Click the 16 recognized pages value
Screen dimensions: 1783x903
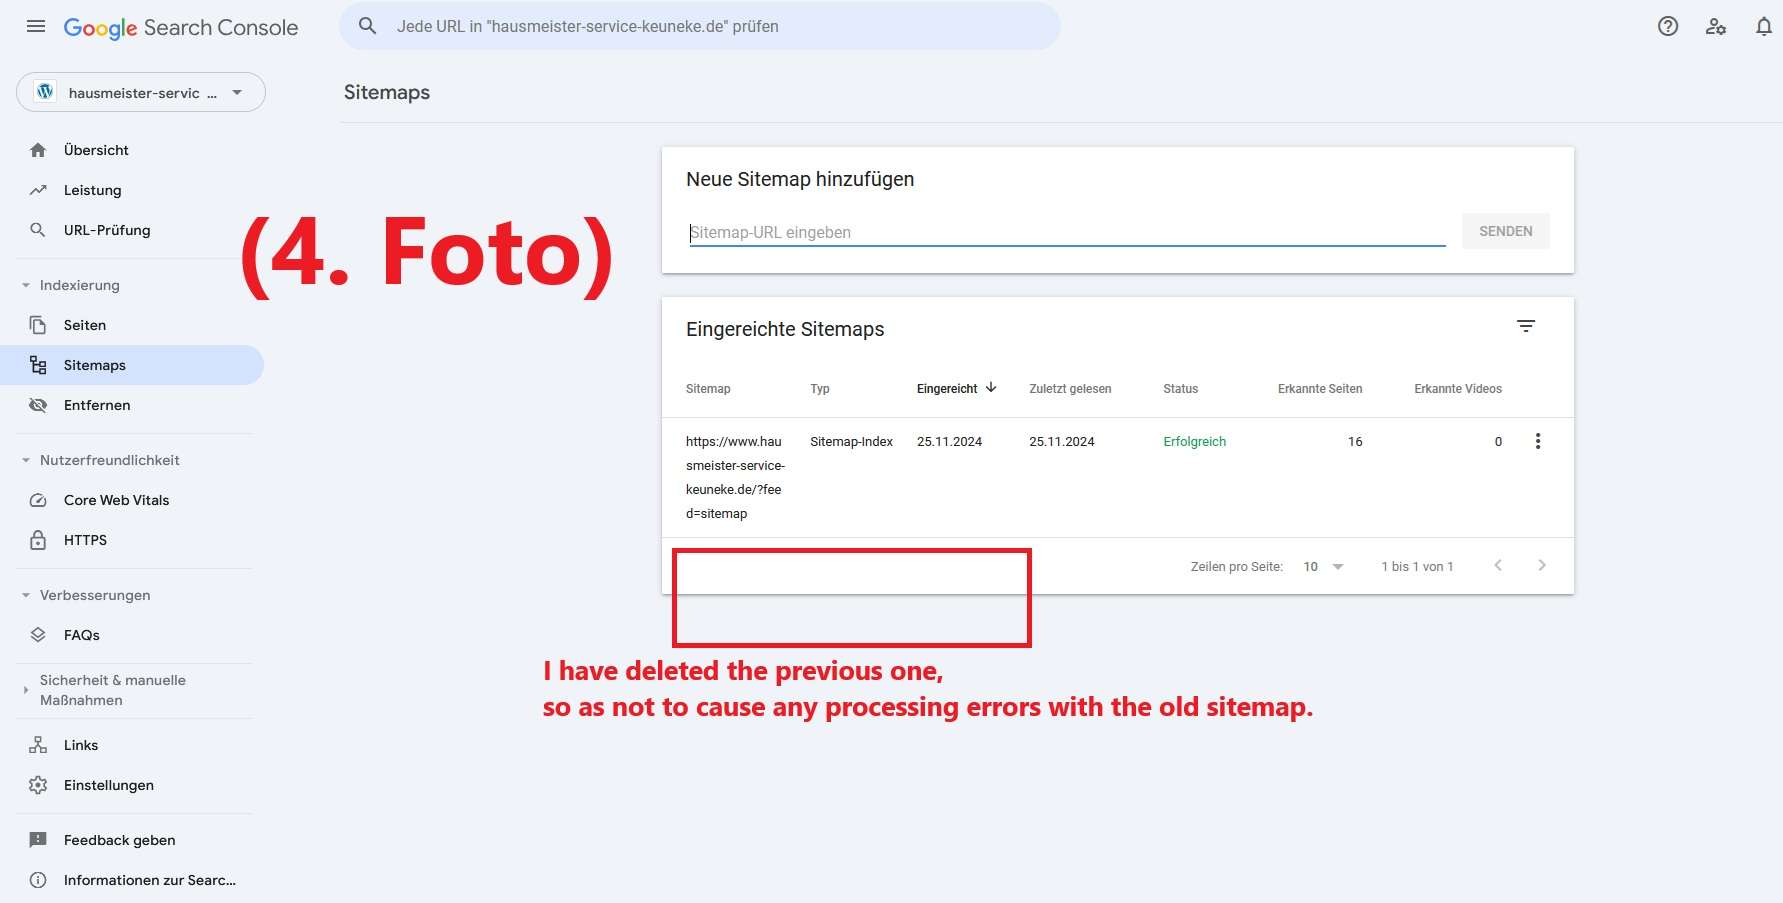[1355, 441]
